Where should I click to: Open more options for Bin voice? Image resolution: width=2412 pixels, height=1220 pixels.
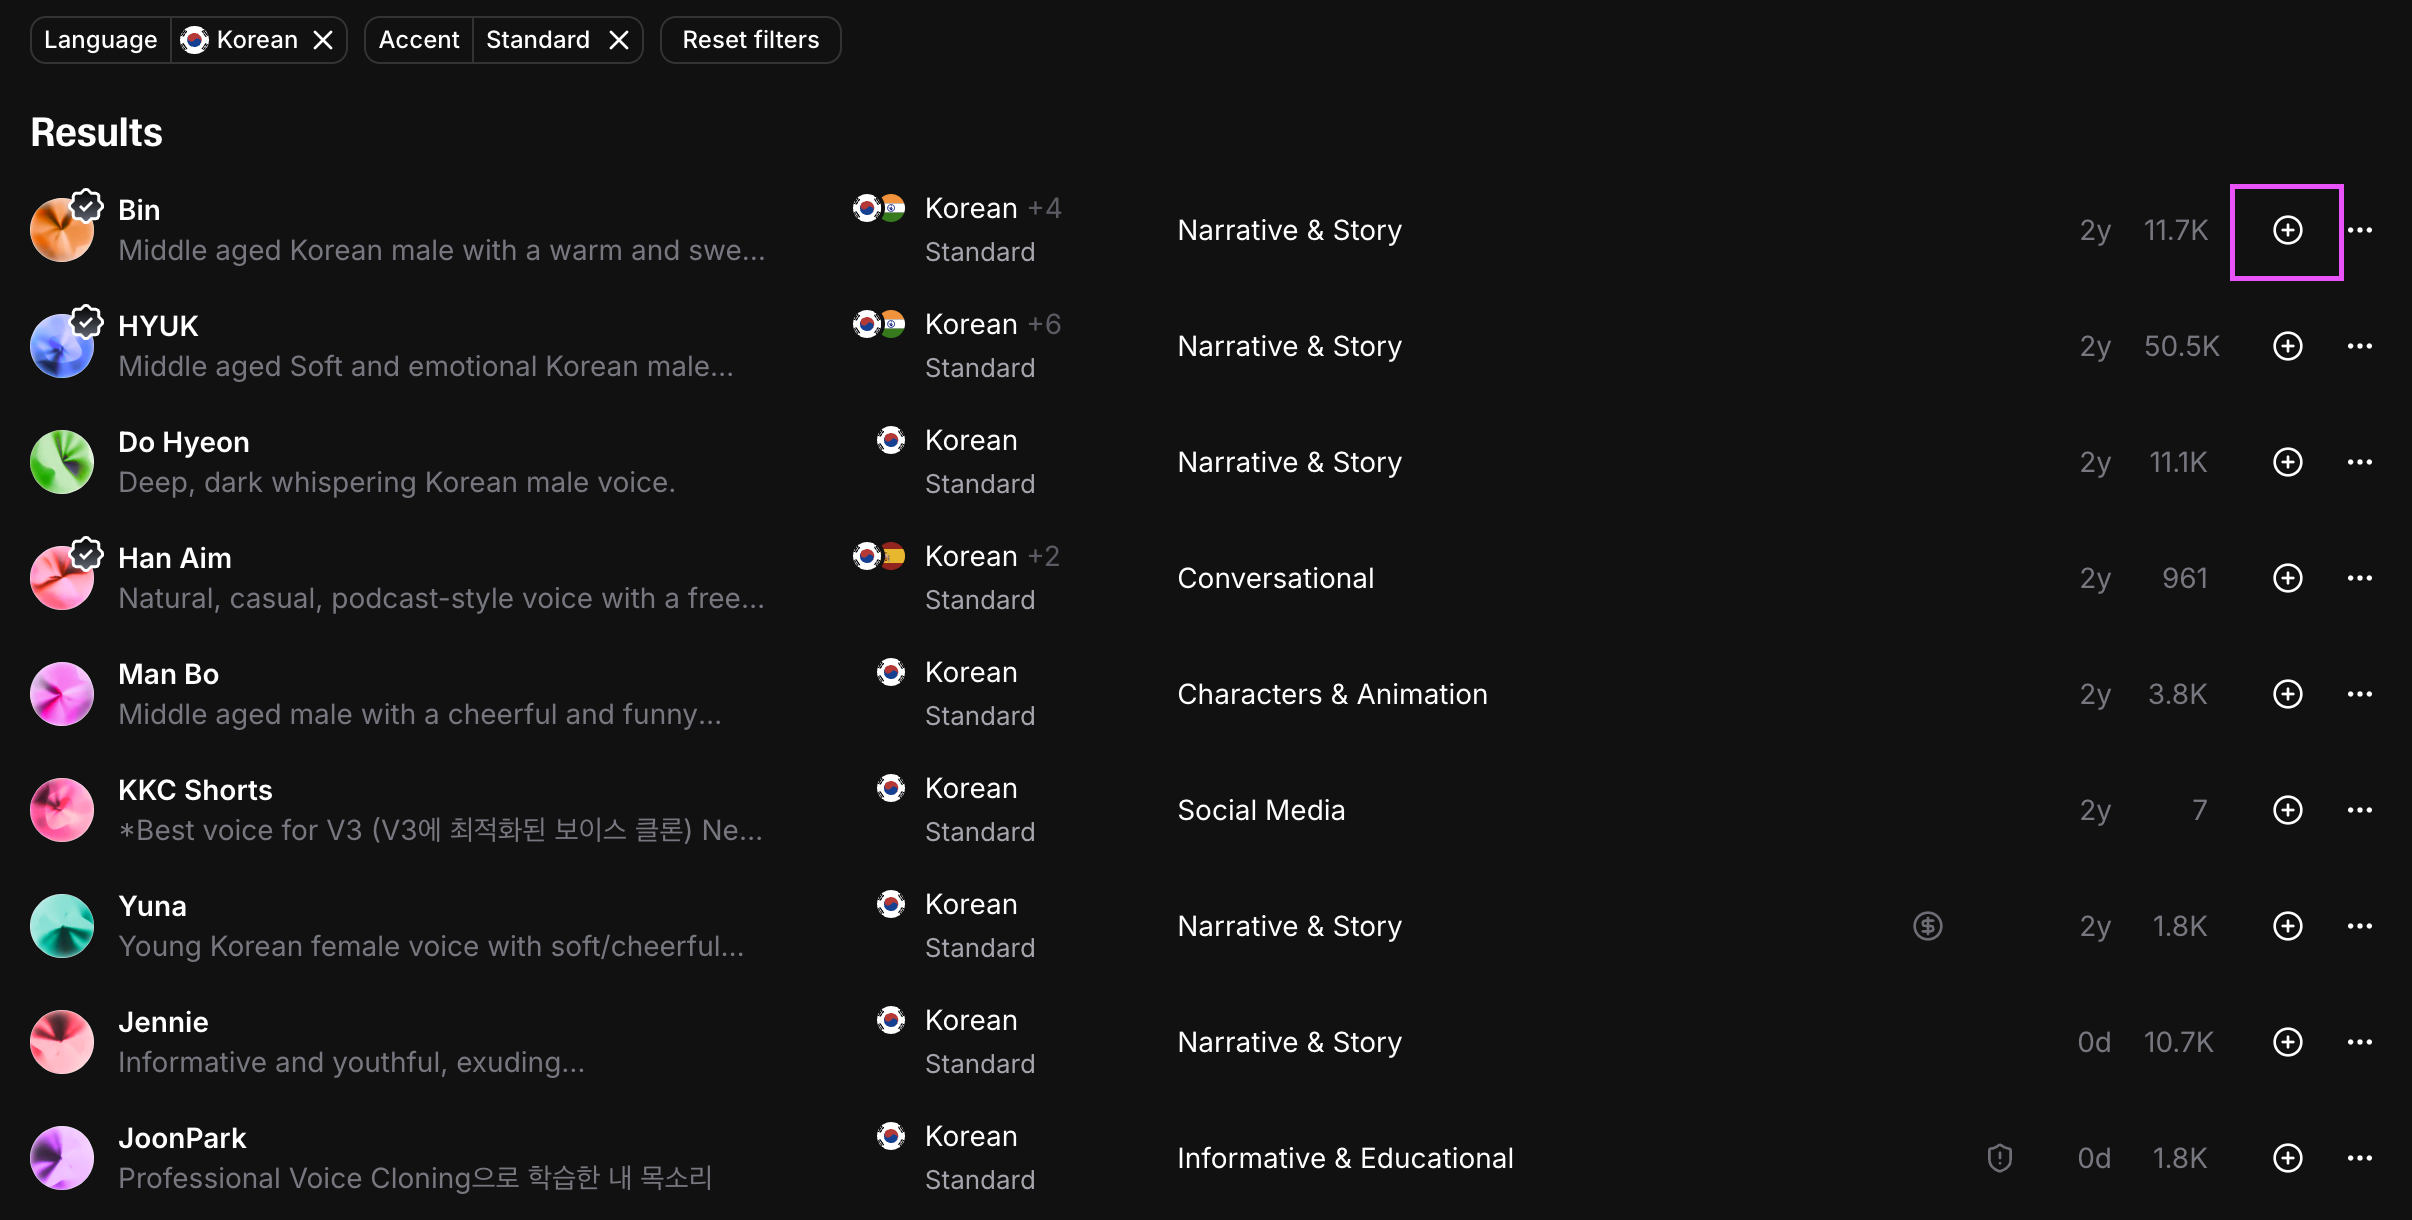click(2359, 231)
